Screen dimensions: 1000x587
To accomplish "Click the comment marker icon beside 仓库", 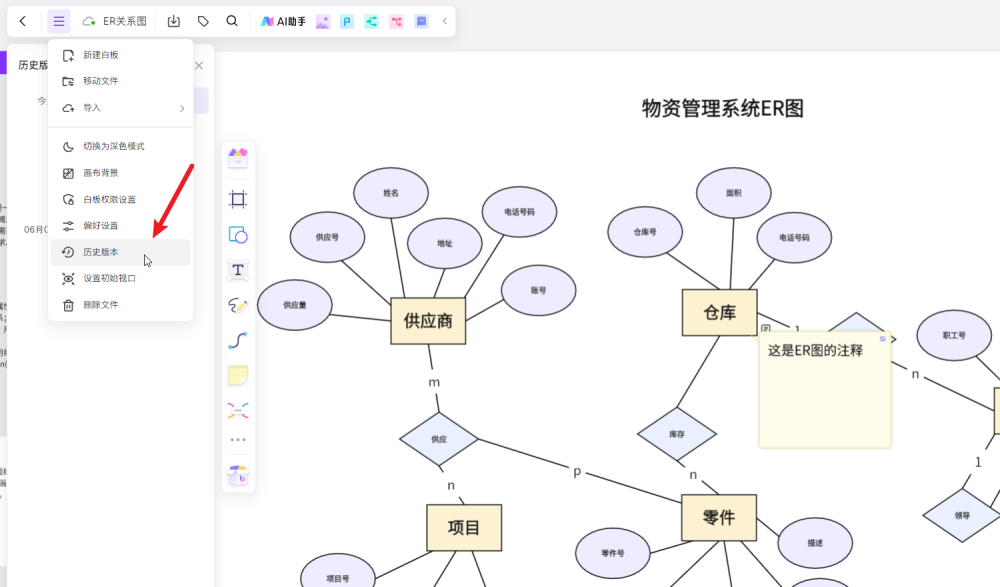I will pyautogui.click(x=766, y=329).
